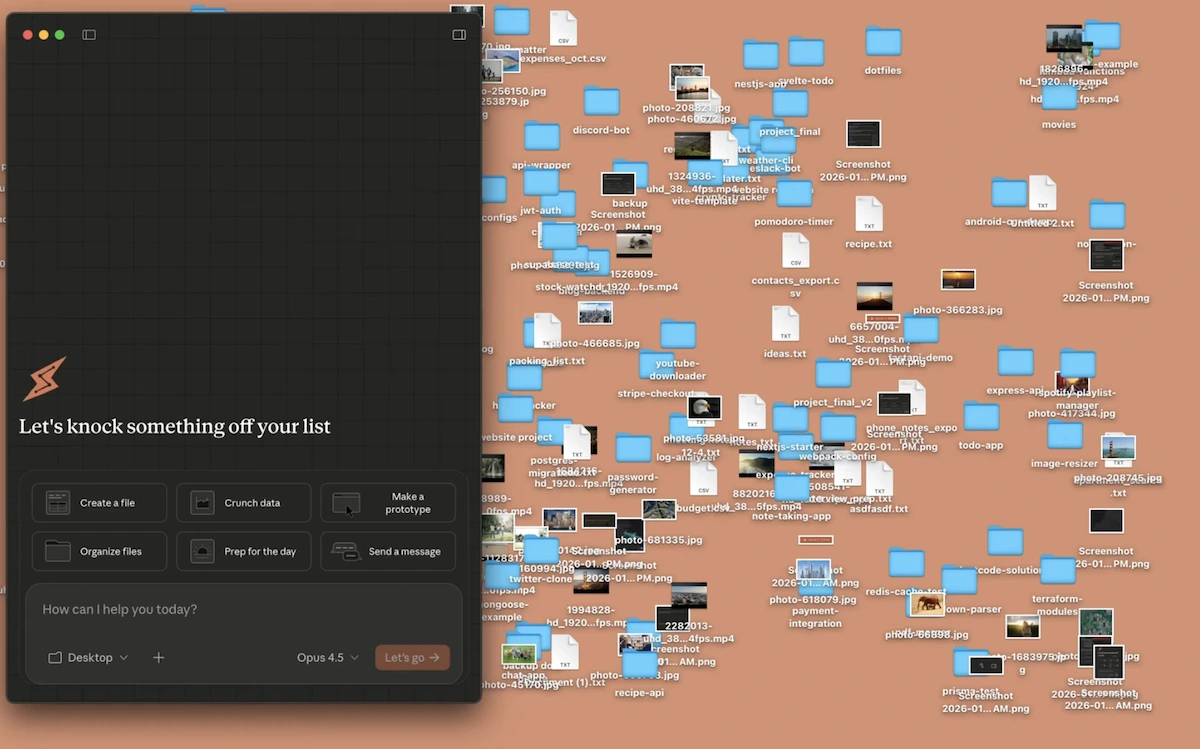
Task: Select the Organize files suggestion
Action: [98, 551]
